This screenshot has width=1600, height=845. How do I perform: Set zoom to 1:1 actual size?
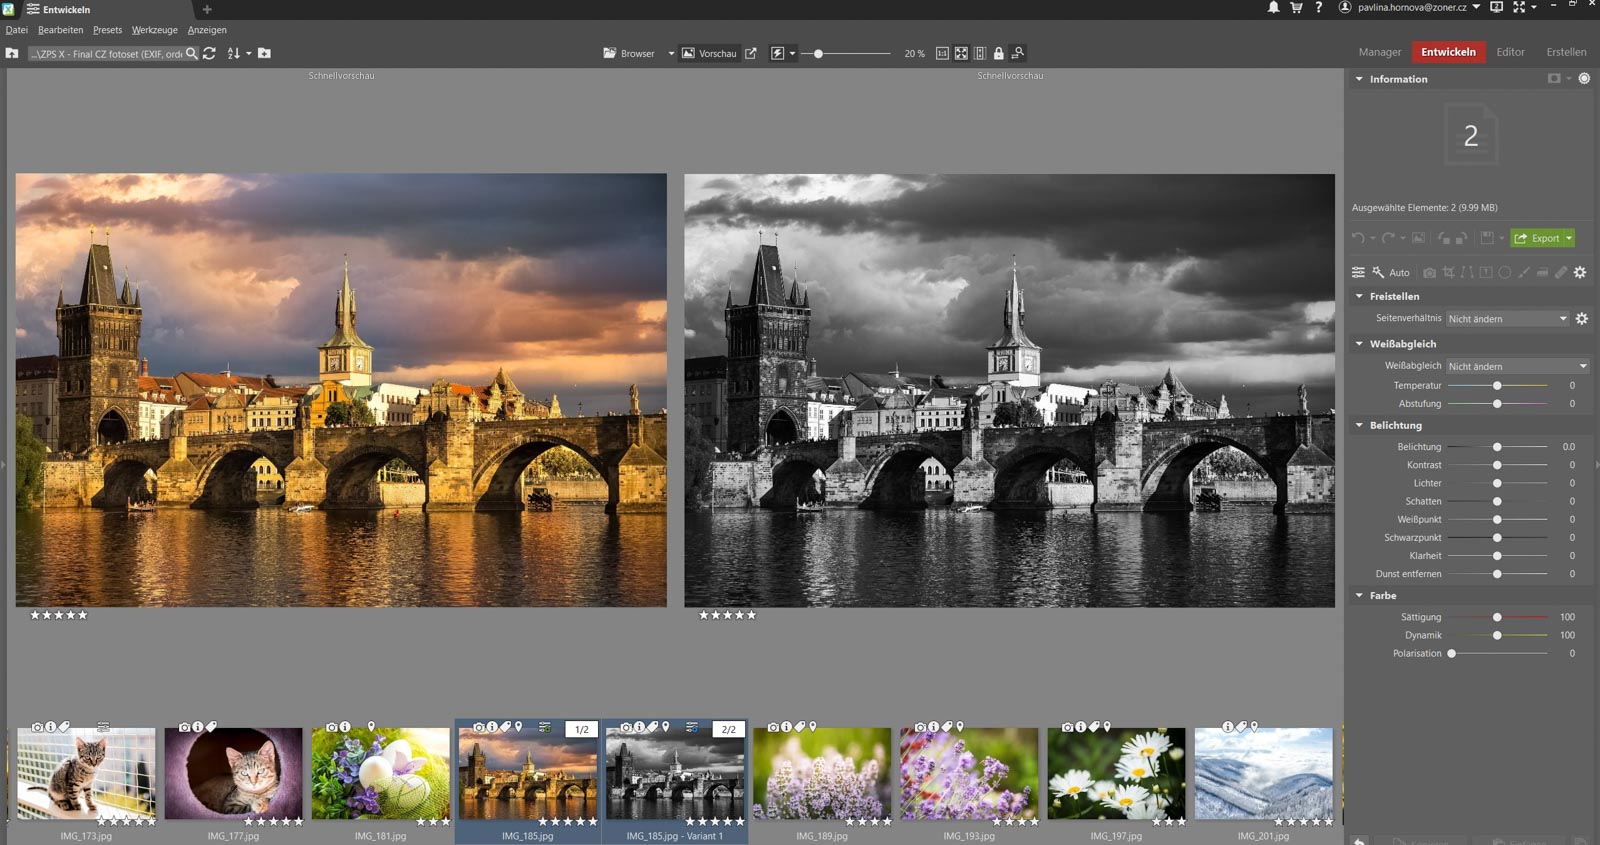(942, 54)
